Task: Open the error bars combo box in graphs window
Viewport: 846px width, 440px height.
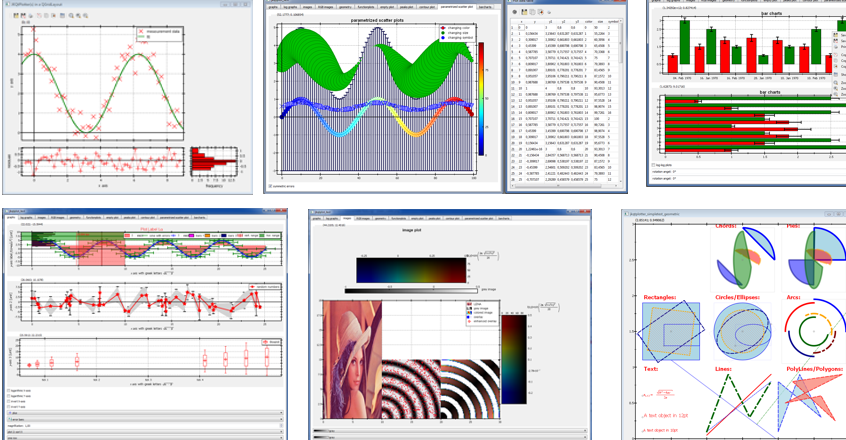Action: tap(145, 420)
